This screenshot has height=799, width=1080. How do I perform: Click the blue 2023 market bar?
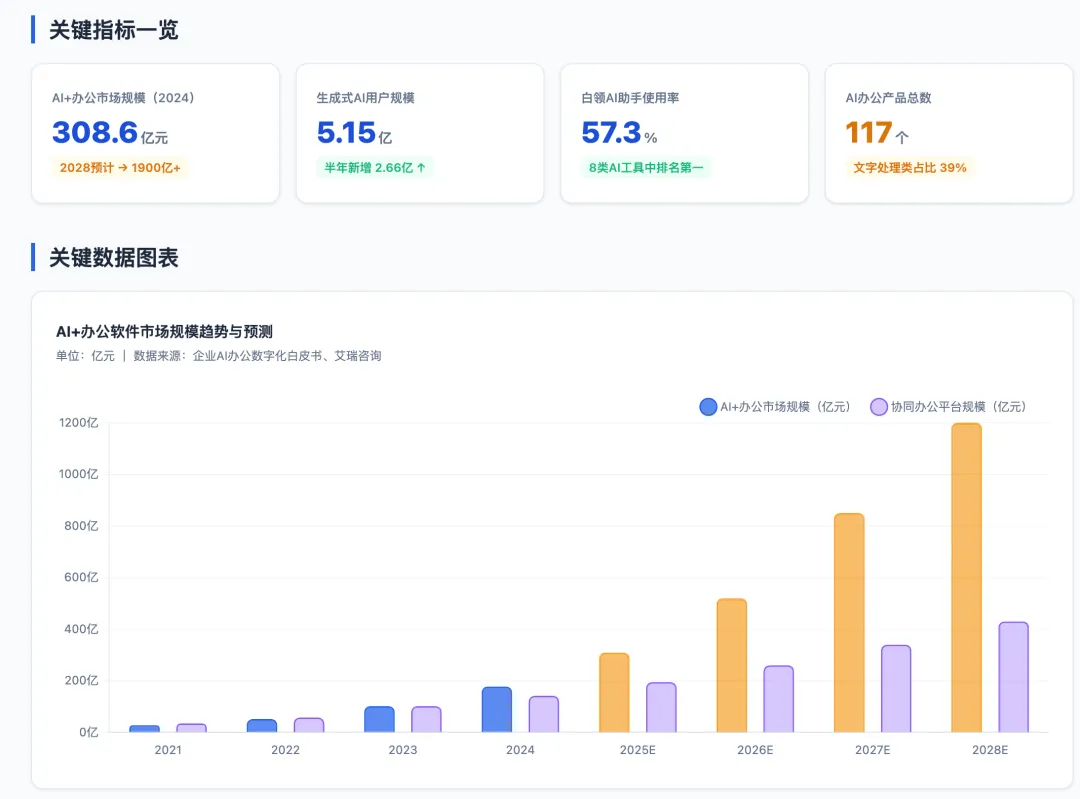tap(380, 719)
